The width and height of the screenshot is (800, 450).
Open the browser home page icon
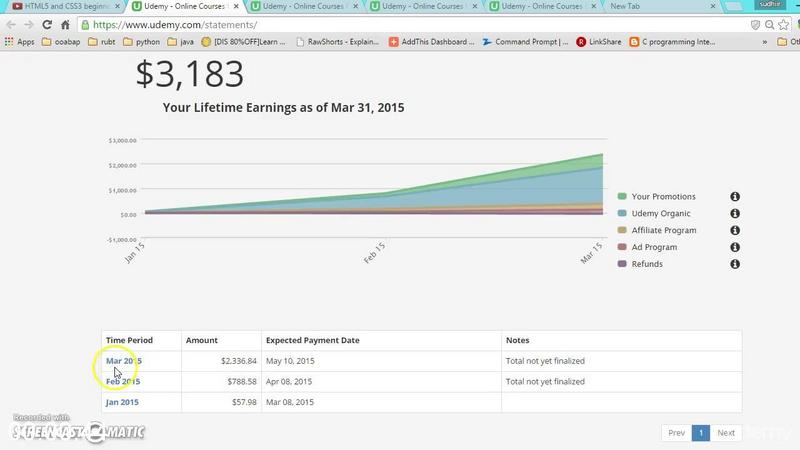coord(65,24)
